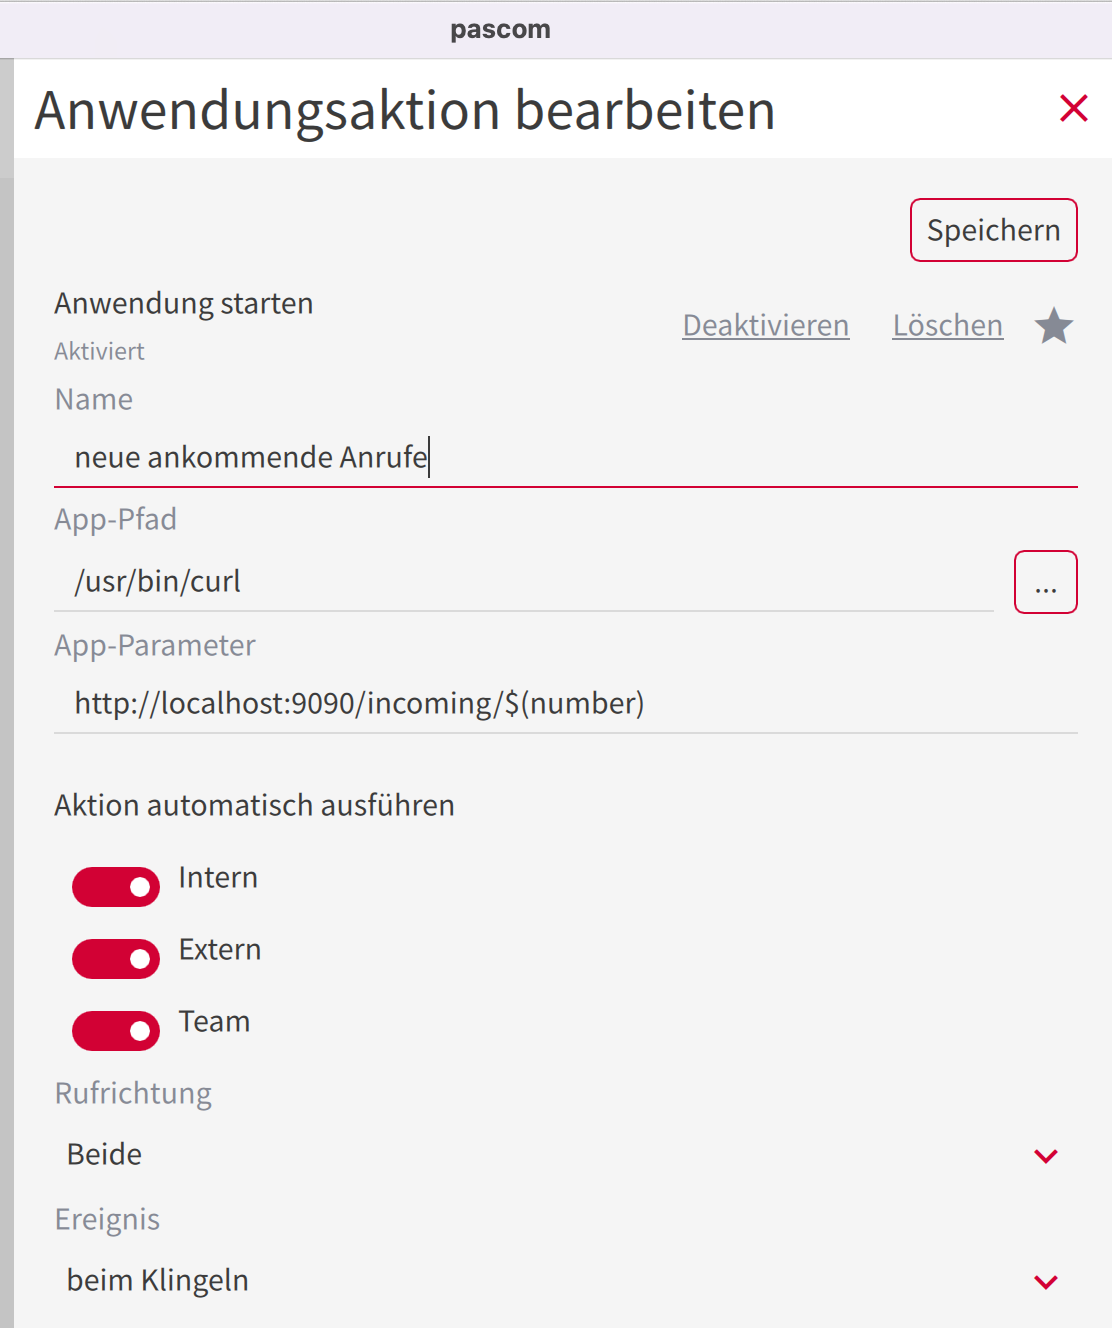Viewport: 1112px width, 1328px height.
Task: Disable the Extern automatic execution switch
Action: (116, 959)
